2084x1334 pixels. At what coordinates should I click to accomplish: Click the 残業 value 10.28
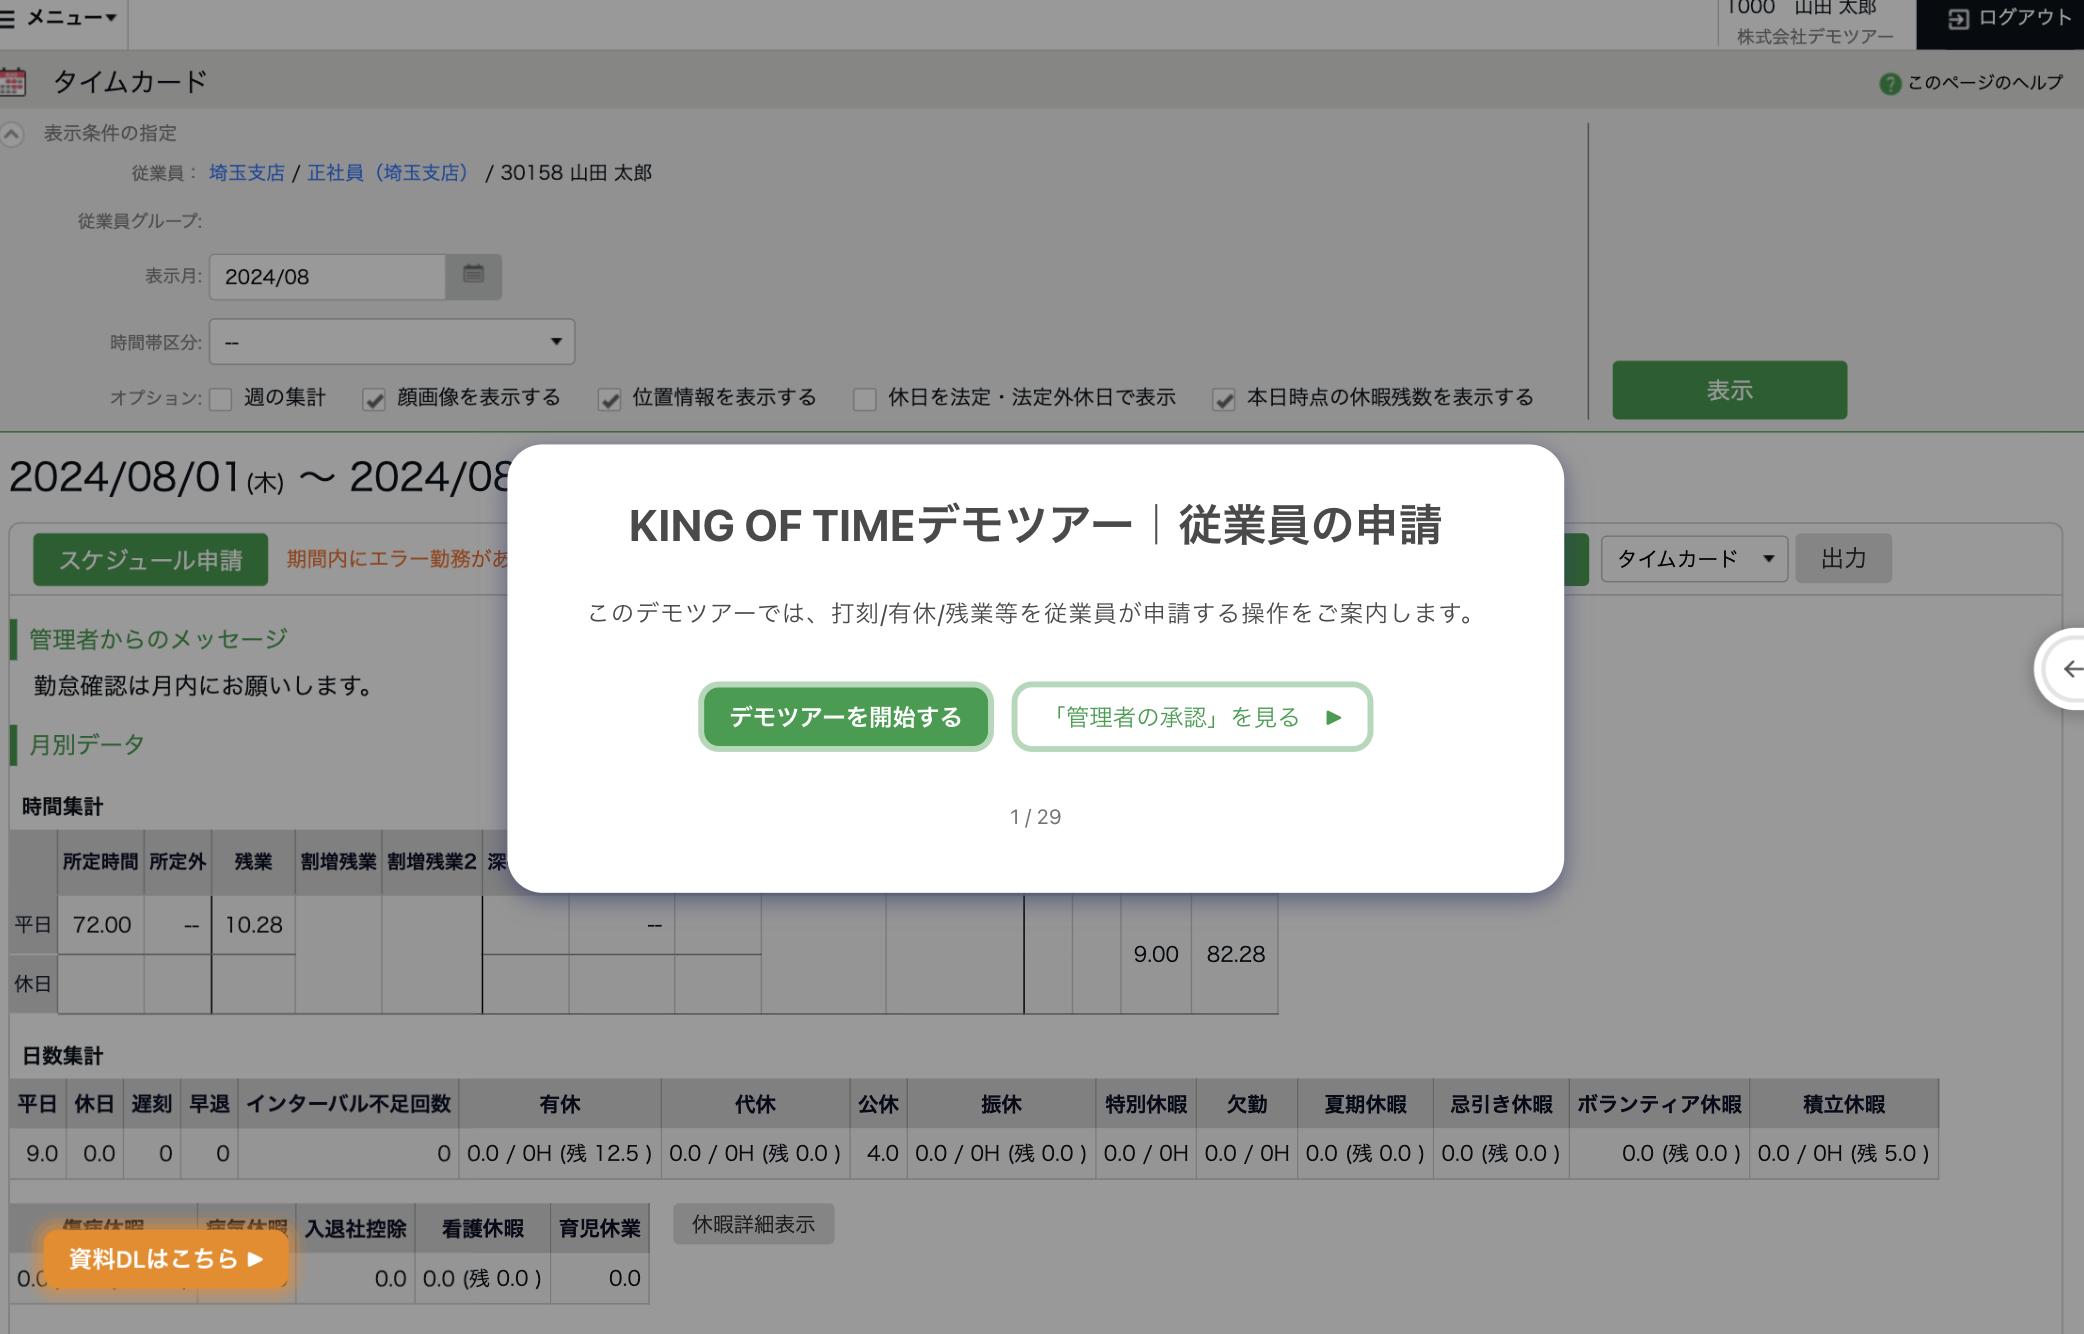254,925
